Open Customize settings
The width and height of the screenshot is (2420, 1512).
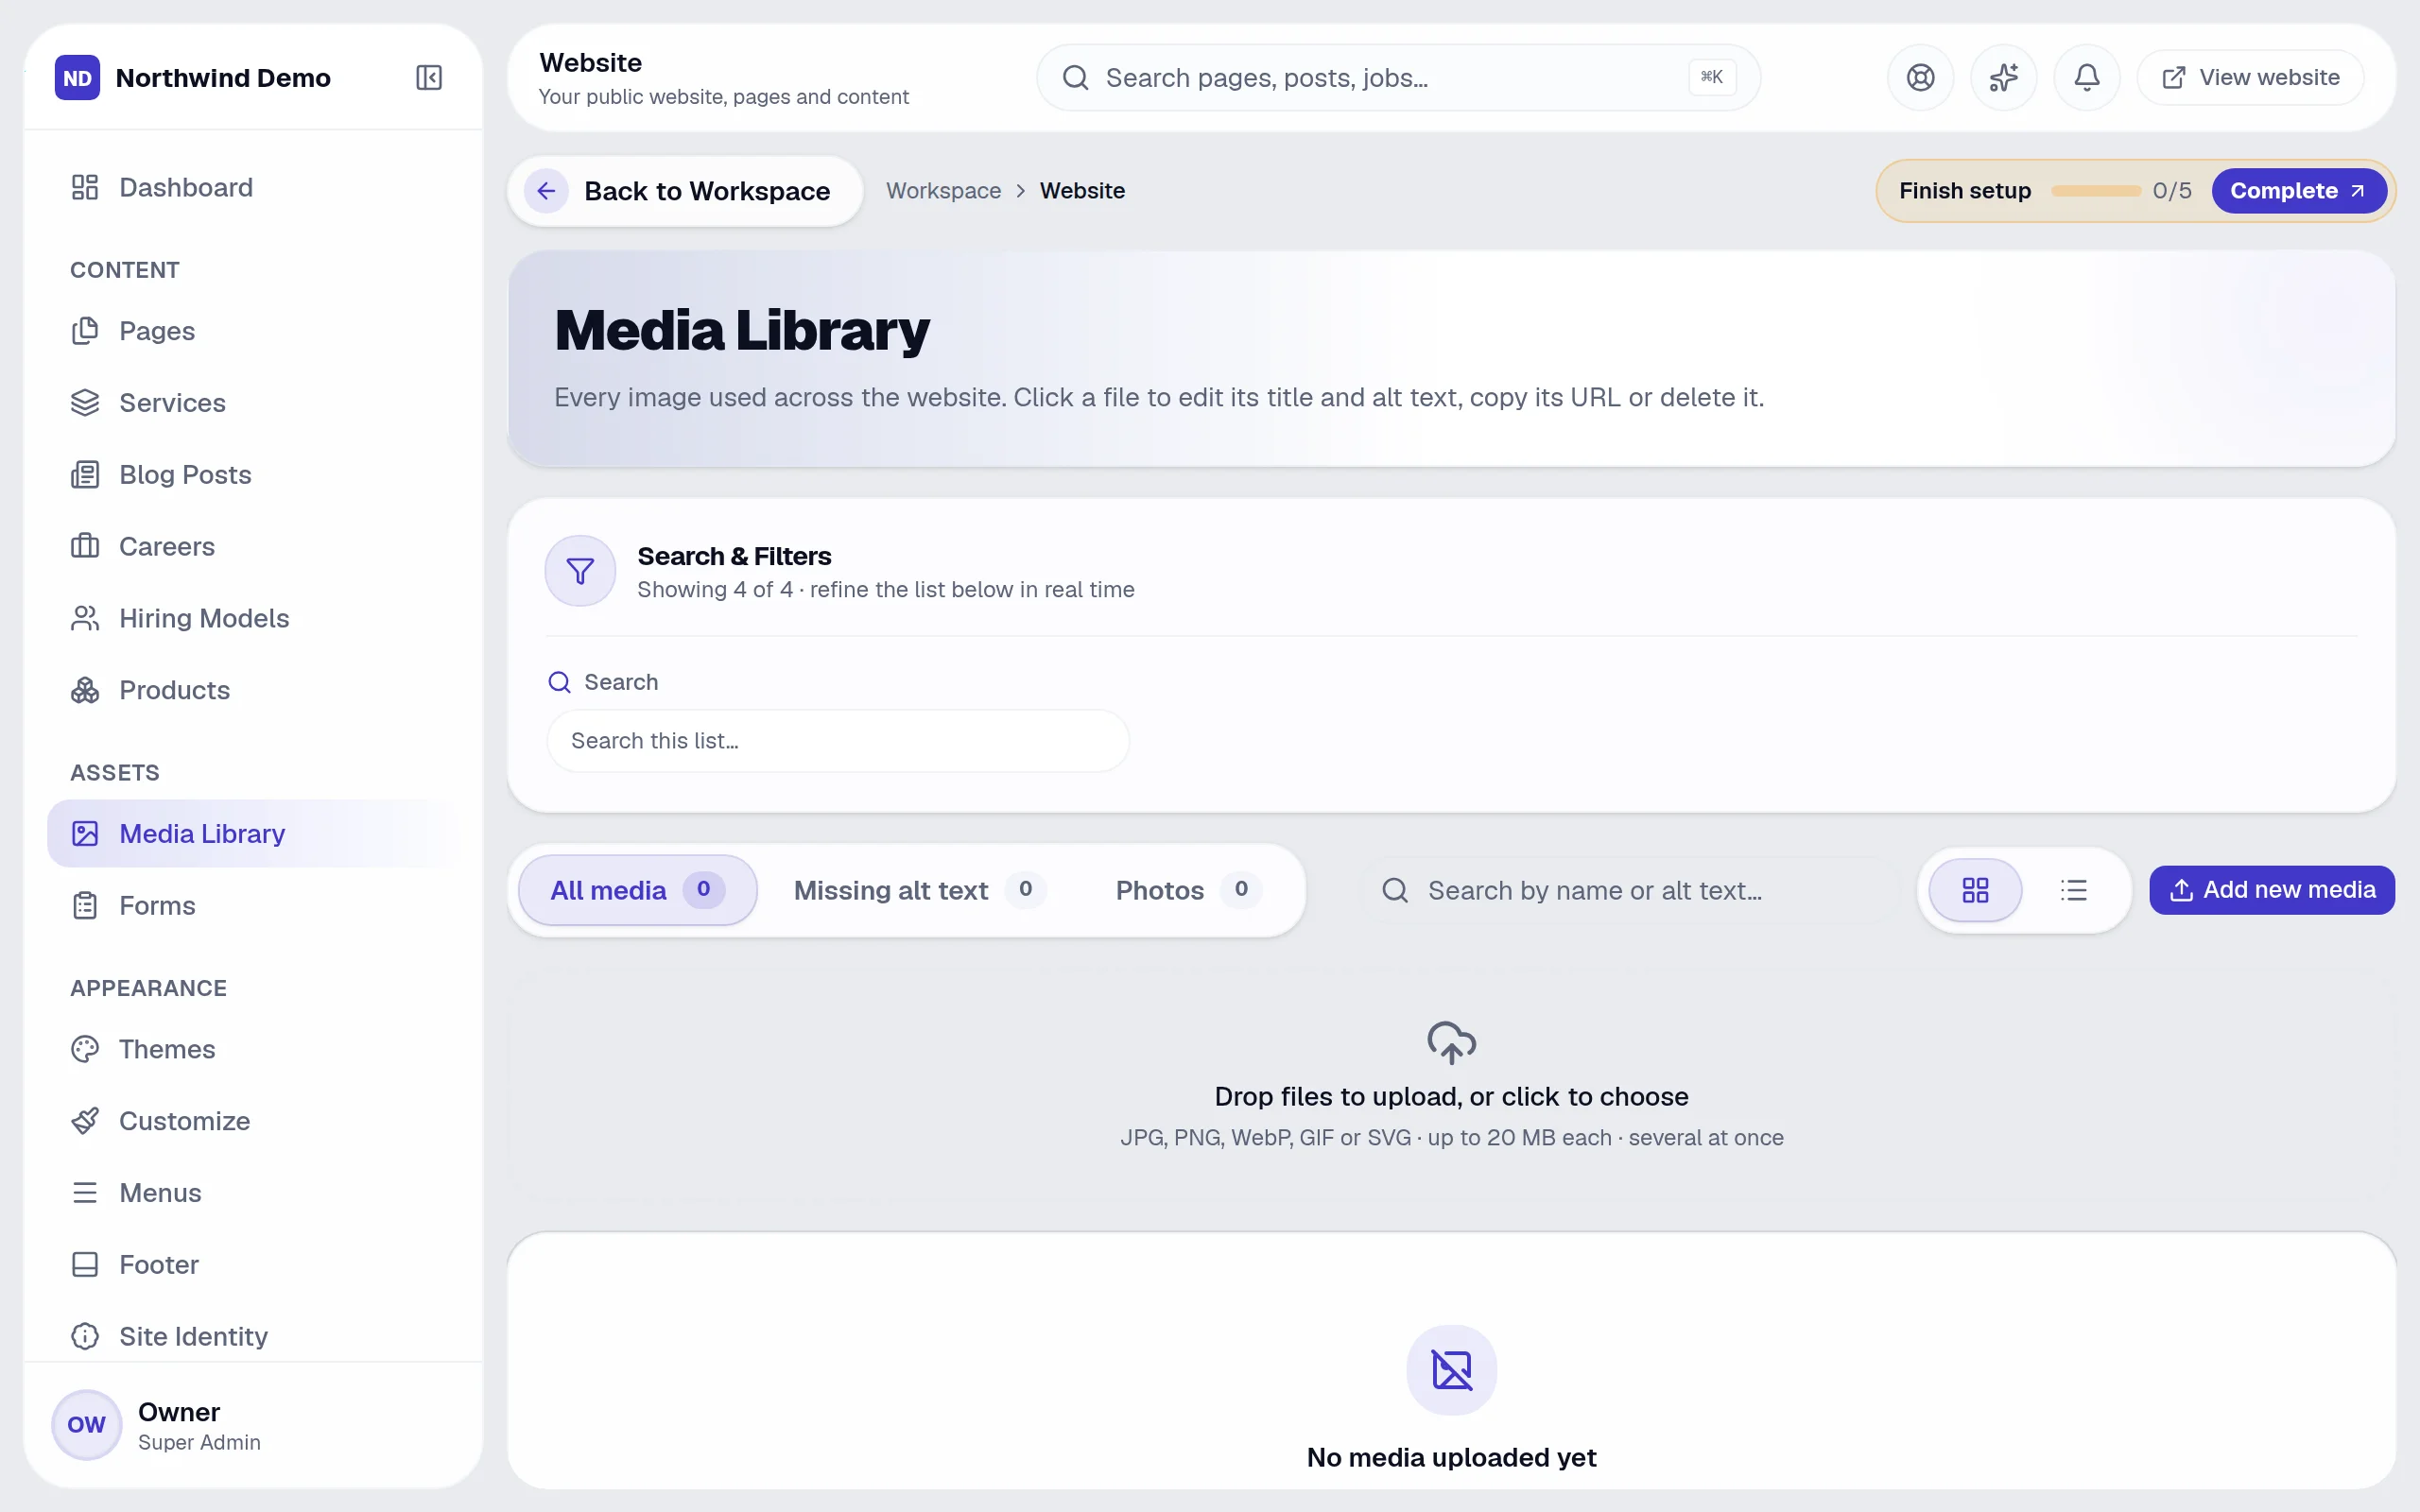click(x=253, y=1121)
